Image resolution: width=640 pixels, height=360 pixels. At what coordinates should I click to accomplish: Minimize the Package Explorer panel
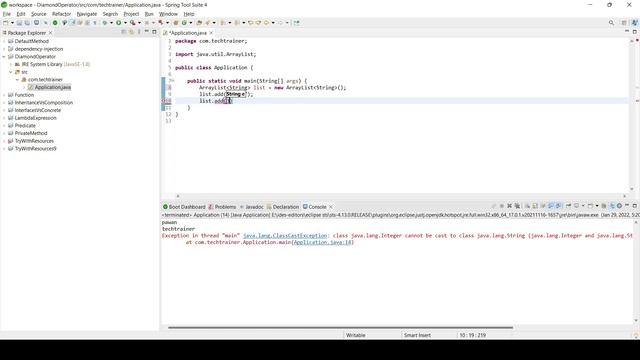click(x=147, y=32)
